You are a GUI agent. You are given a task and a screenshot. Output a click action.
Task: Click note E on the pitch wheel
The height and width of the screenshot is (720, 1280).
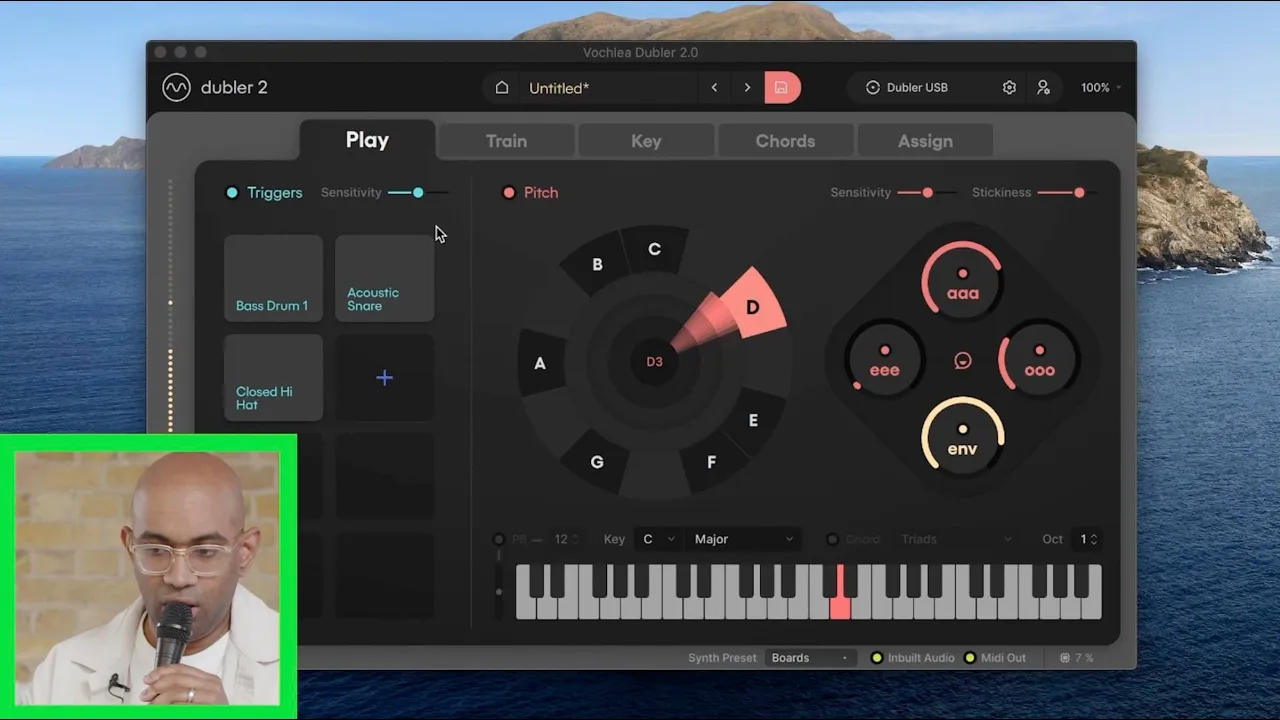[753, 420]
